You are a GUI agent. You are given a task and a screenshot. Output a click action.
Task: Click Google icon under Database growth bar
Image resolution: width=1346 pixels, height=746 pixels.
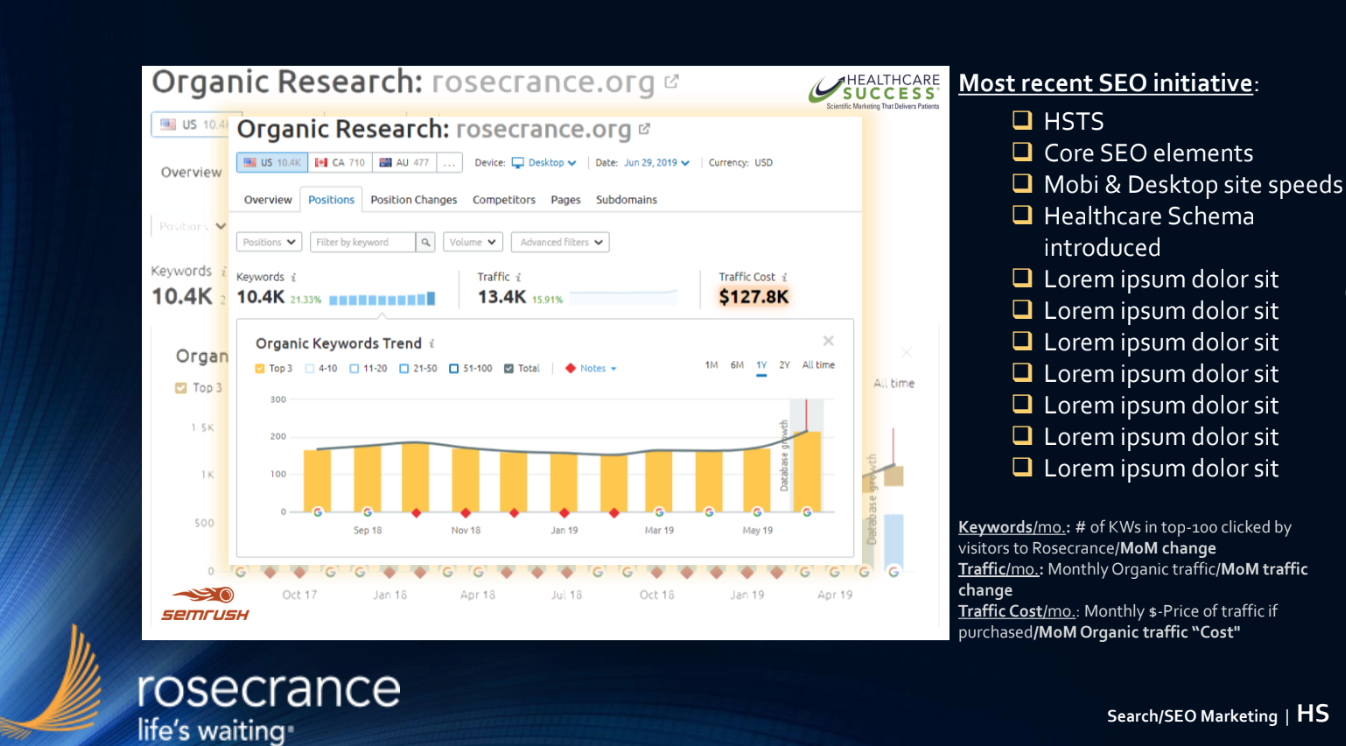807,512
